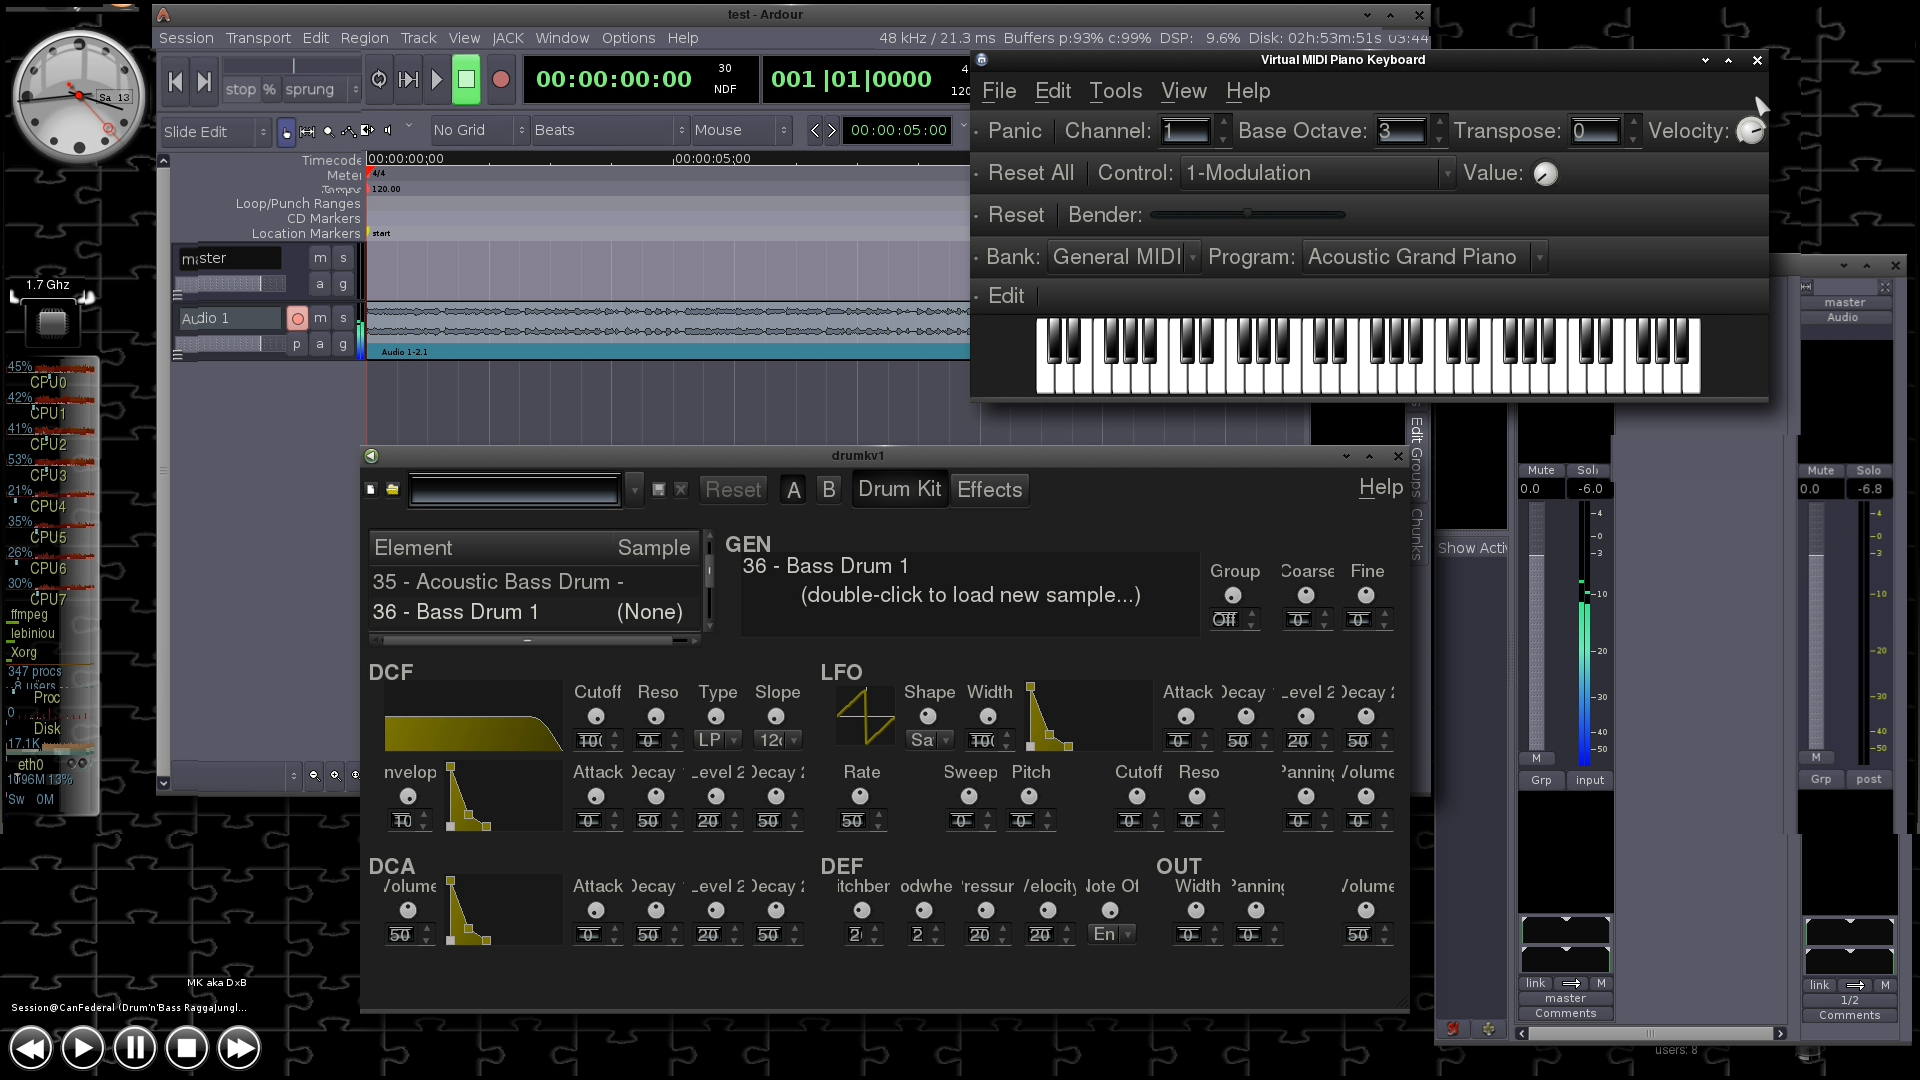This screenshot has height=1080, width=1920.
Task: Click Ardour go-to-start transport button
Action: pos(175,81)
